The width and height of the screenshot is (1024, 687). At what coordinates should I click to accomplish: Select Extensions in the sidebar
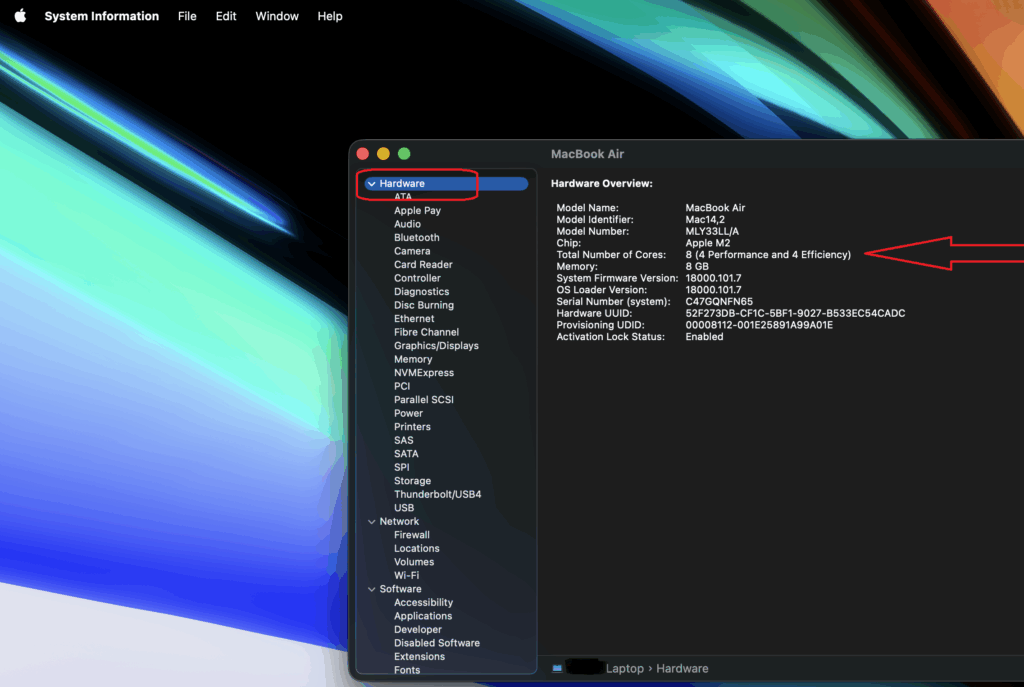coord(419,656)
